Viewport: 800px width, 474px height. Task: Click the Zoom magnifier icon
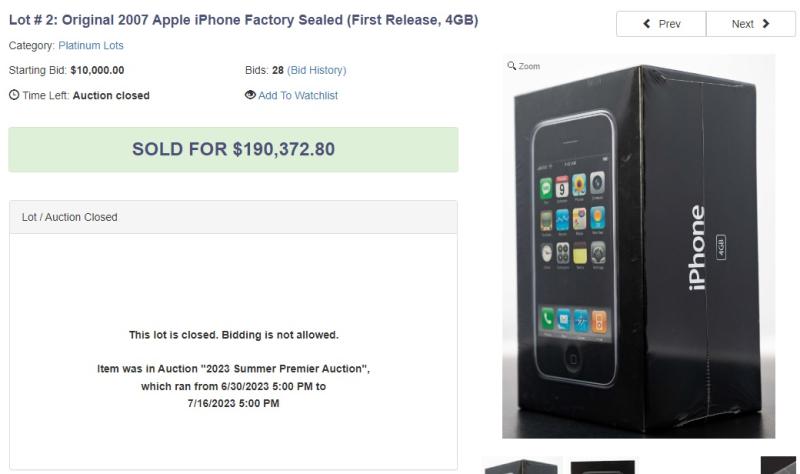(512, 66)
